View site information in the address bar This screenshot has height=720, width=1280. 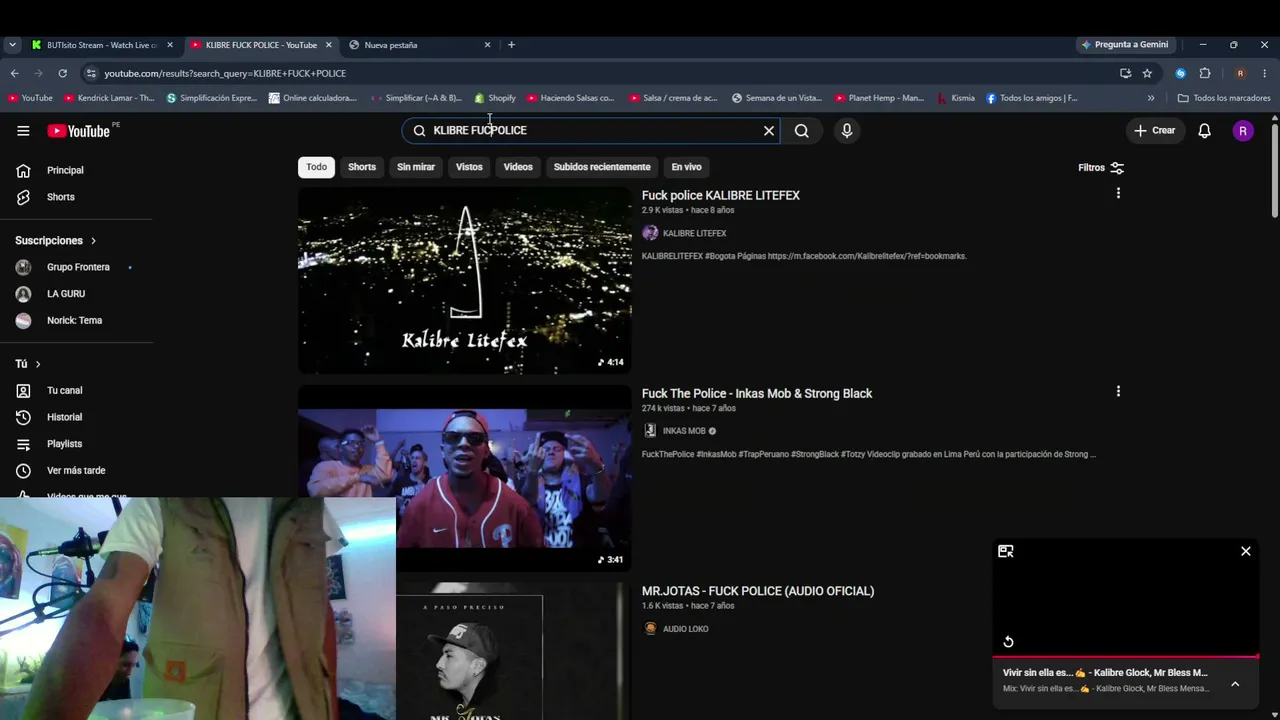[91, 73]
